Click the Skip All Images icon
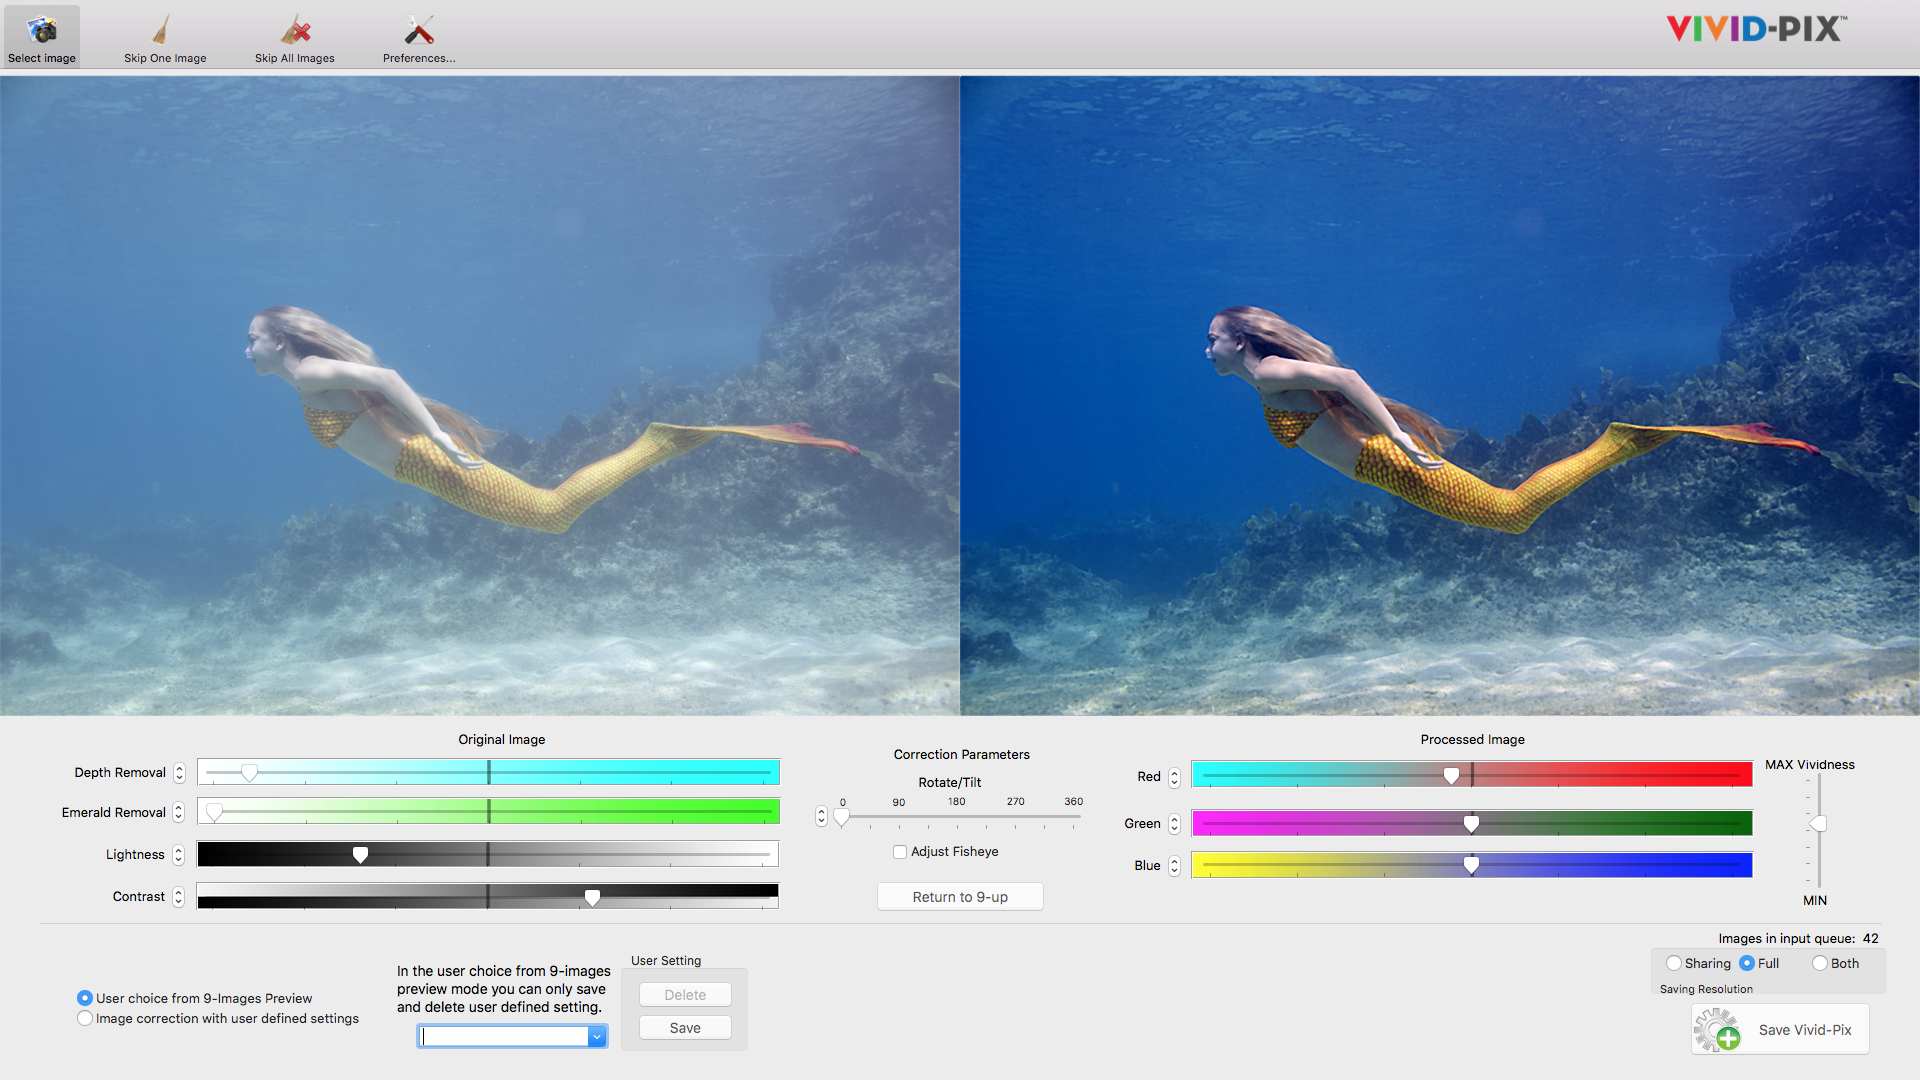1920x1080 pixels. pyautogui.click(x=295, y=30)
